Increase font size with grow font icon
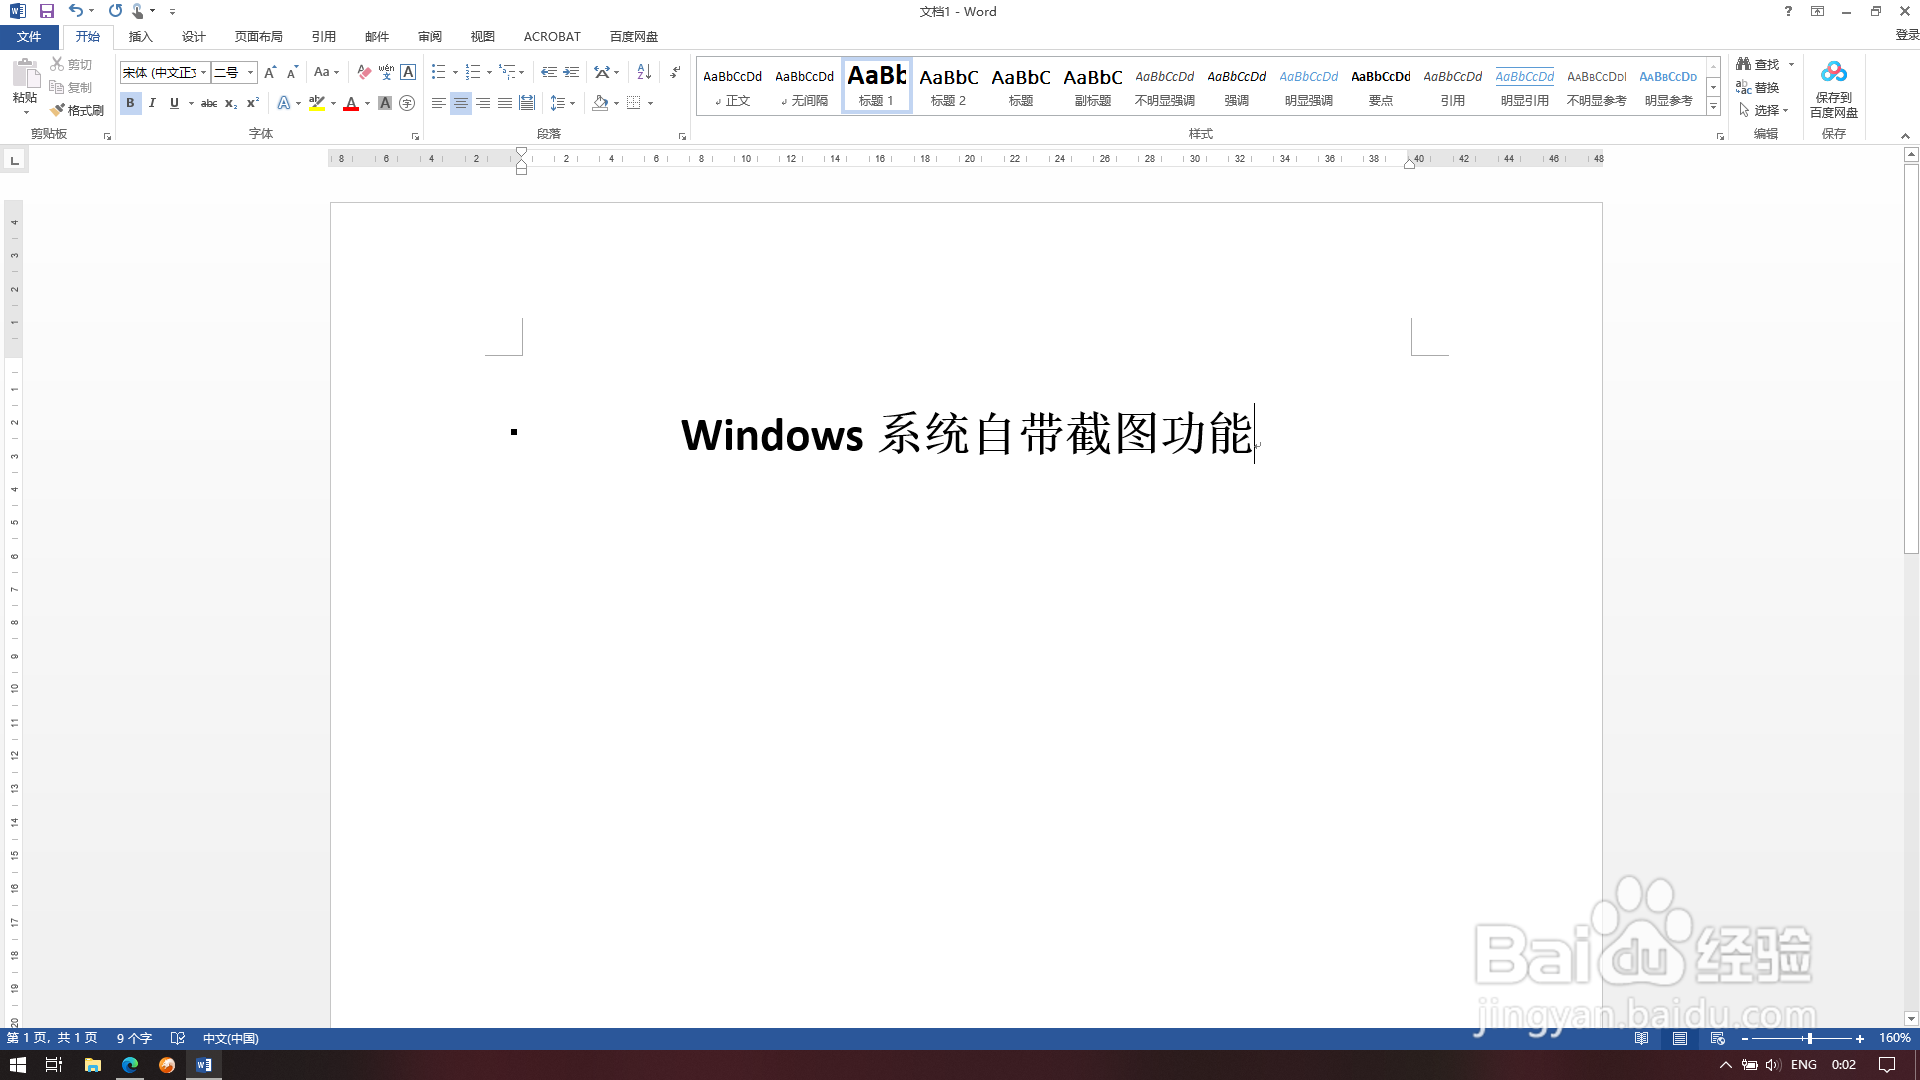1920x1080 pixels. point(270,72)
